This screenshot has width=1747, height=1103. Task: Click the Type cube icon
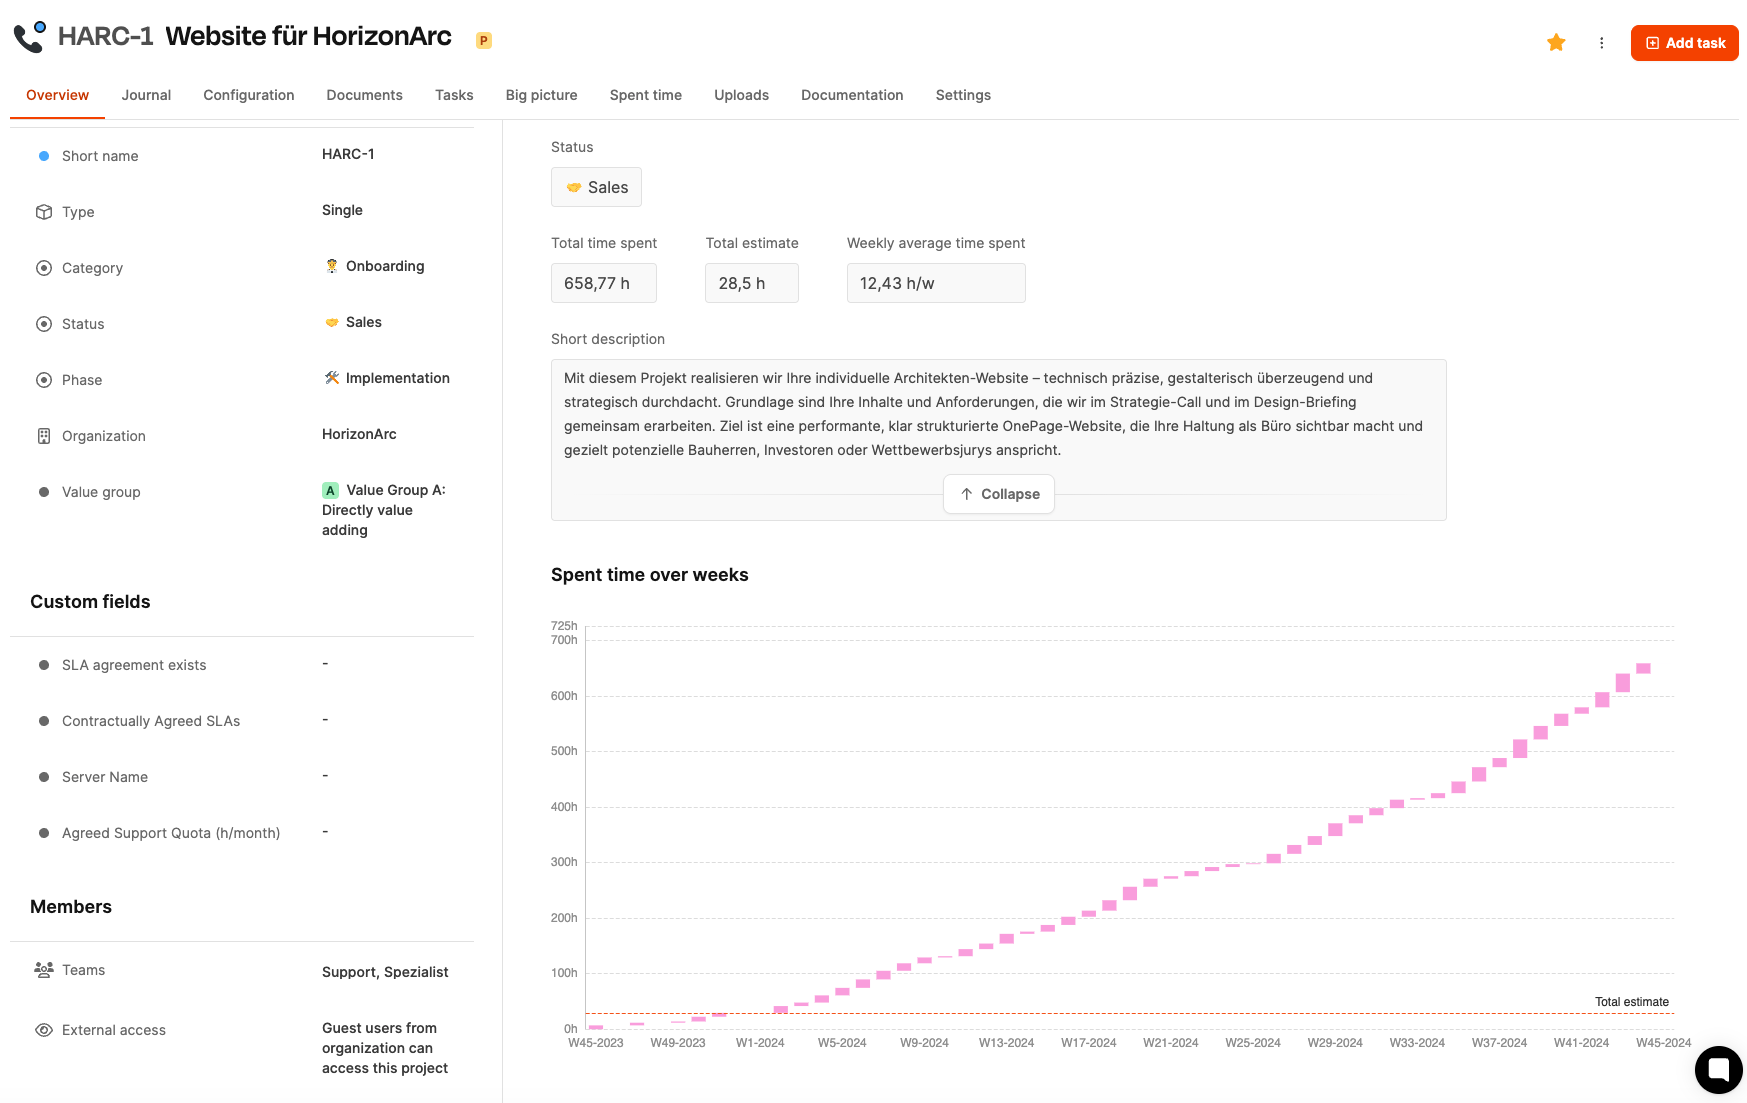(44, 212)
